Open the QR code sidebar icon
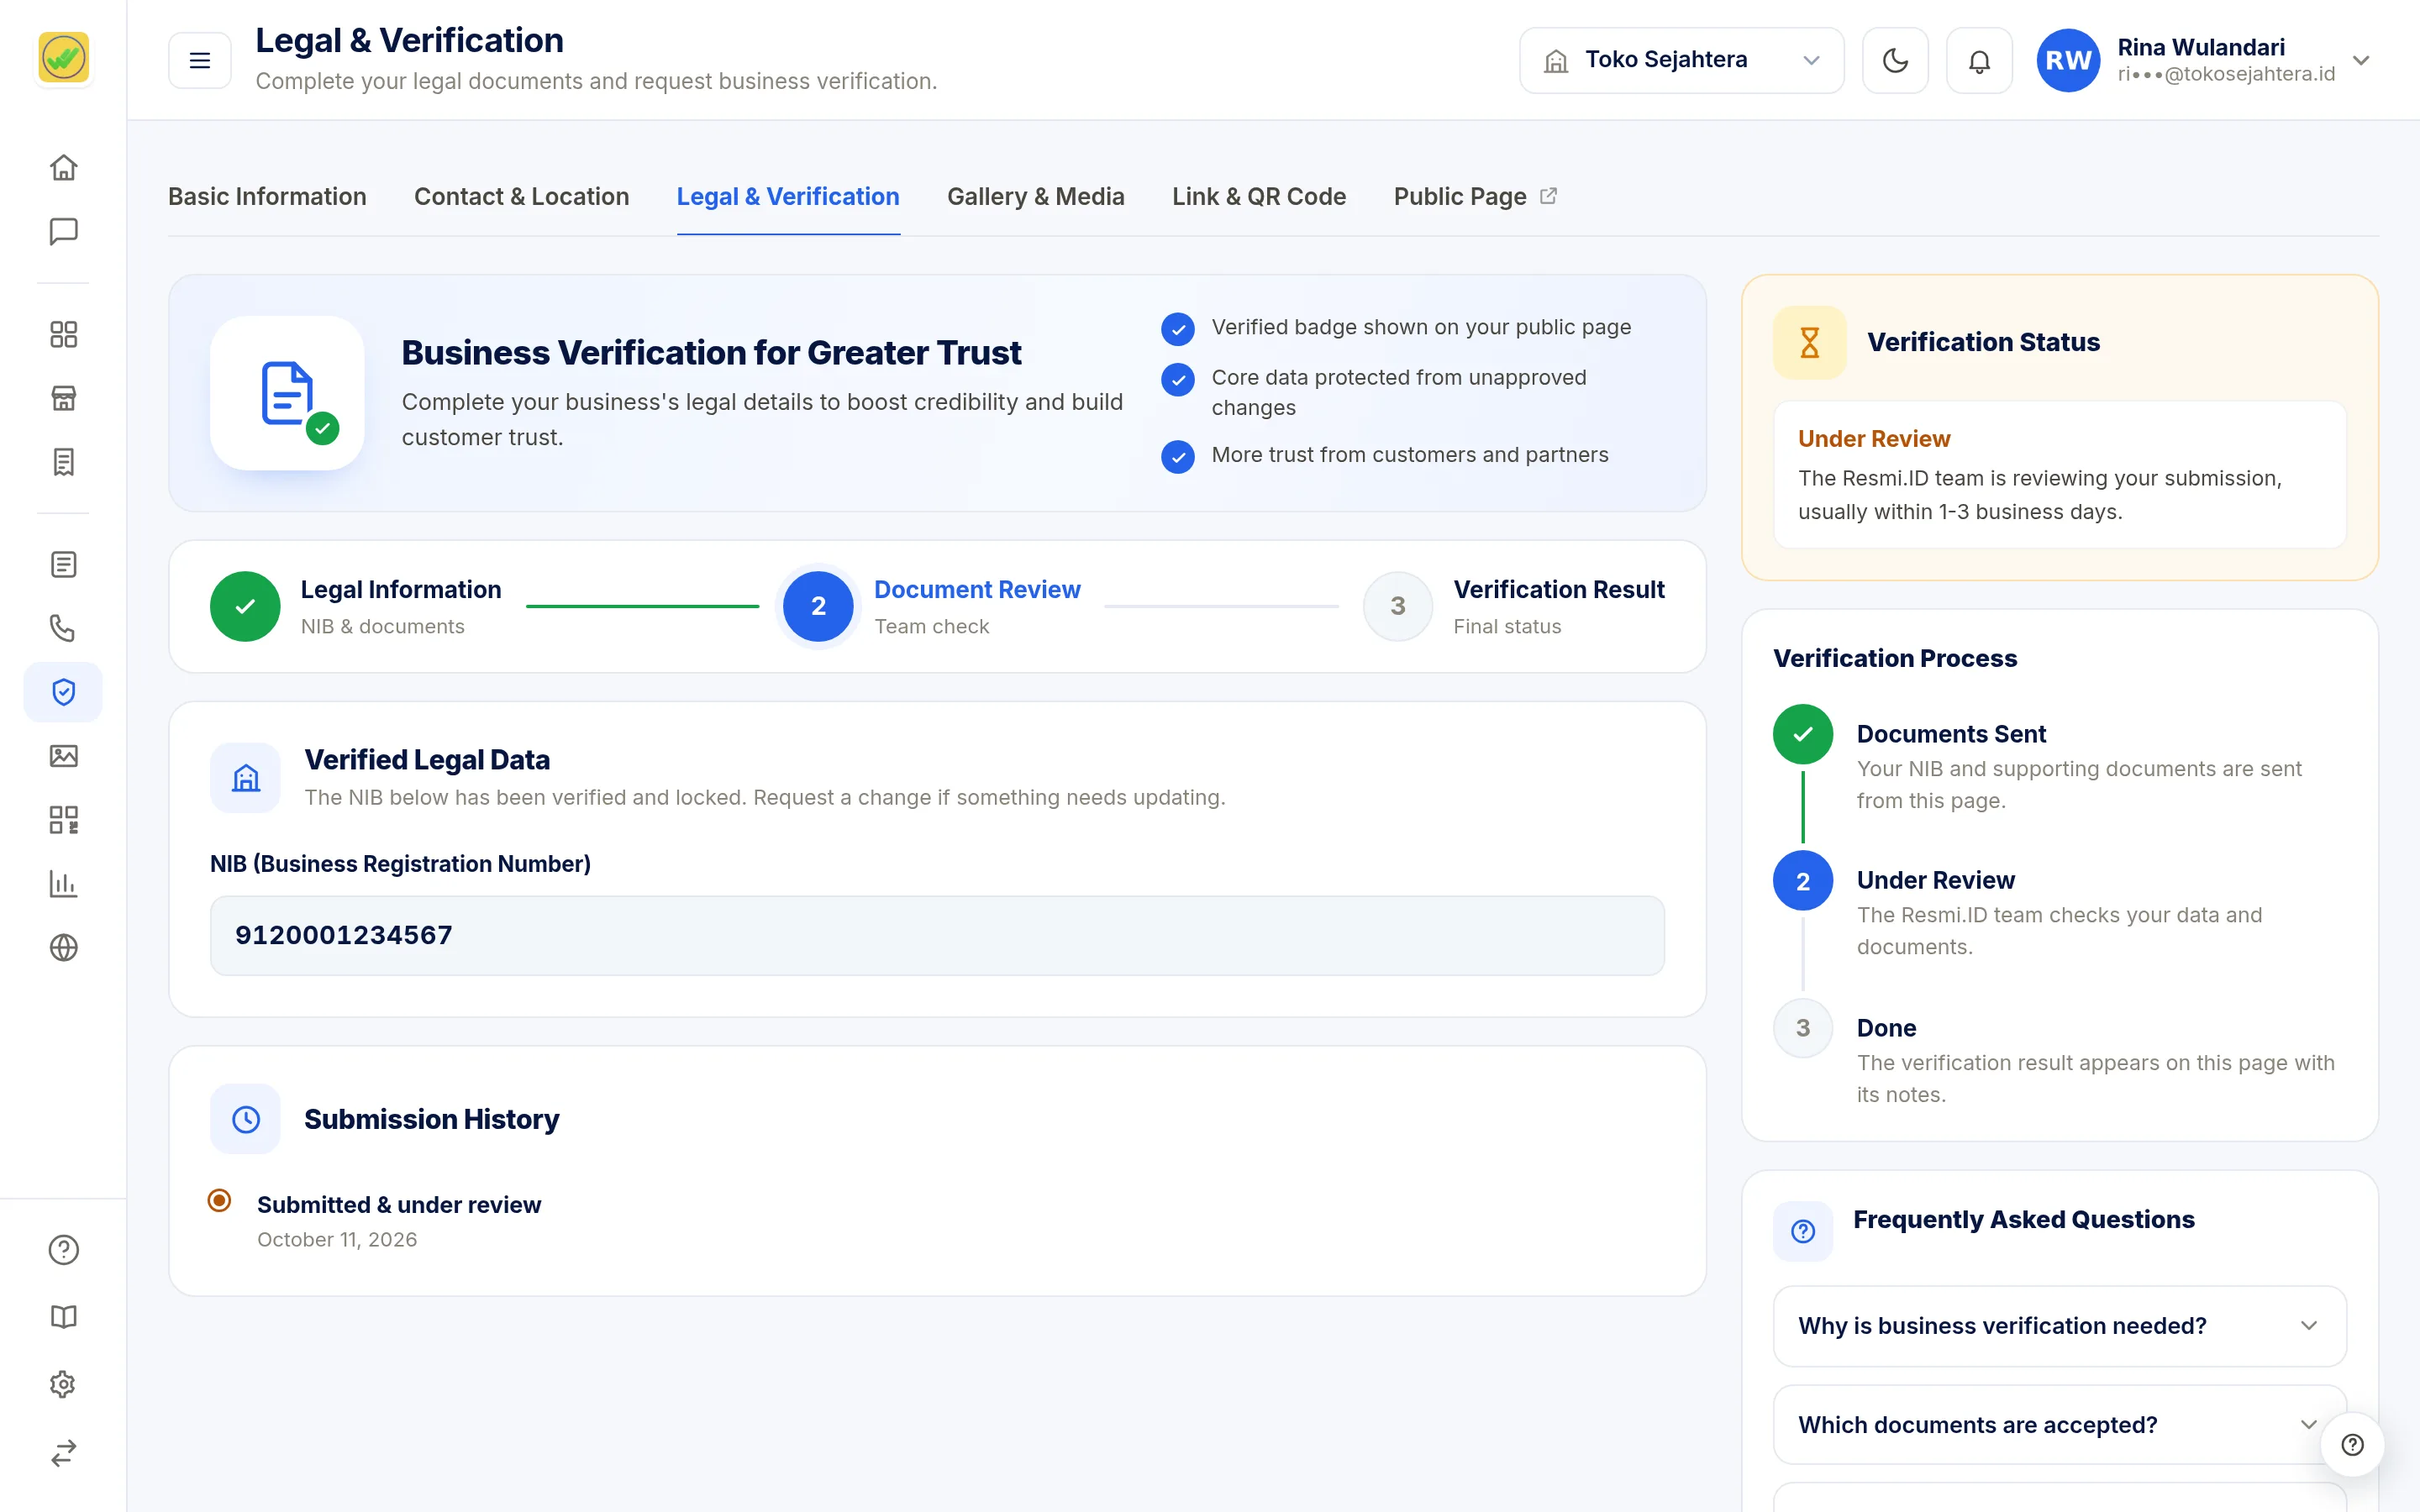Screen dimensions: 2420x1512 coord(63,820)
